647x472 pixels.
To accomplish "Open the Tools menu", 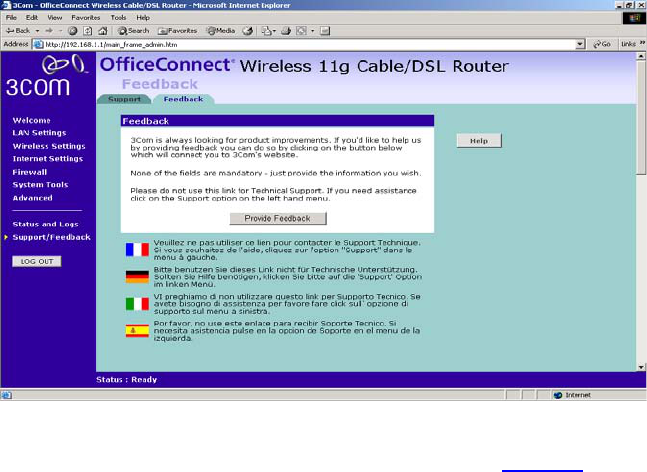I will (118, 18).
